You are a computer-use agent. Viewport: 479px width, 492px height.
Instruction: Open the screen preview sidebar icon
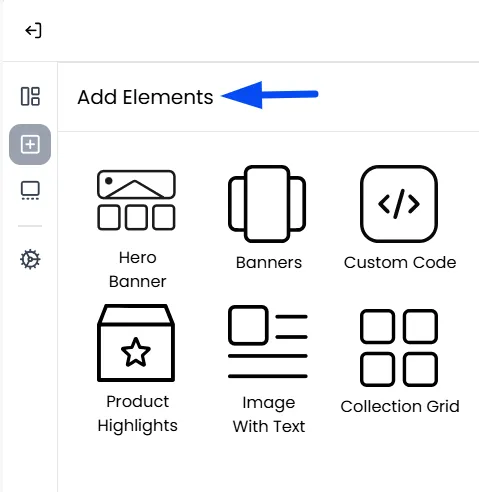[30, 190]
